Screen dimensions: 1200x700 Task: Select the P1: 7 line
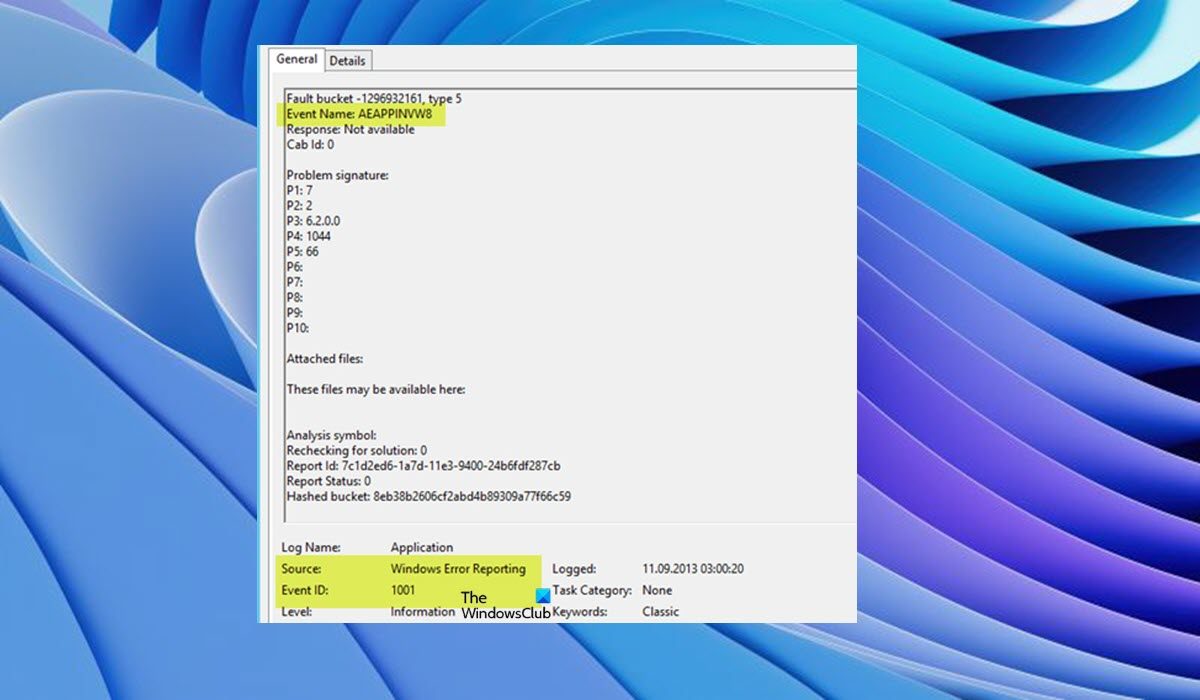pyautogui.click(x=302, y=190)
